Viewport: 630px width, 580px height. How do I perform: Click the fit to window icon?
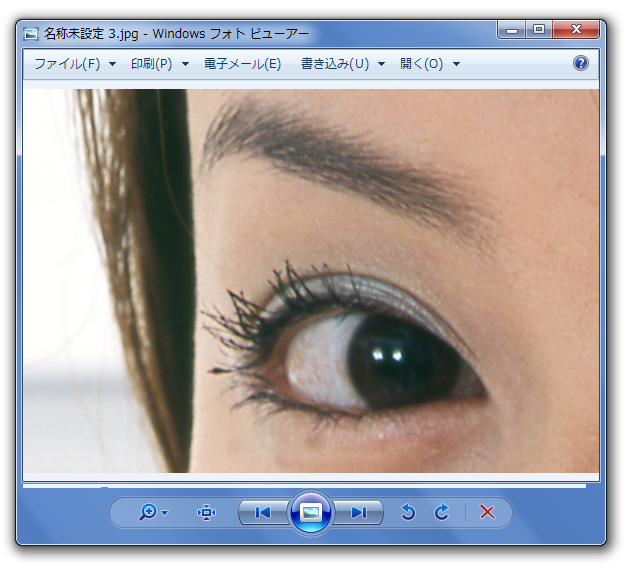click(207, 513)
